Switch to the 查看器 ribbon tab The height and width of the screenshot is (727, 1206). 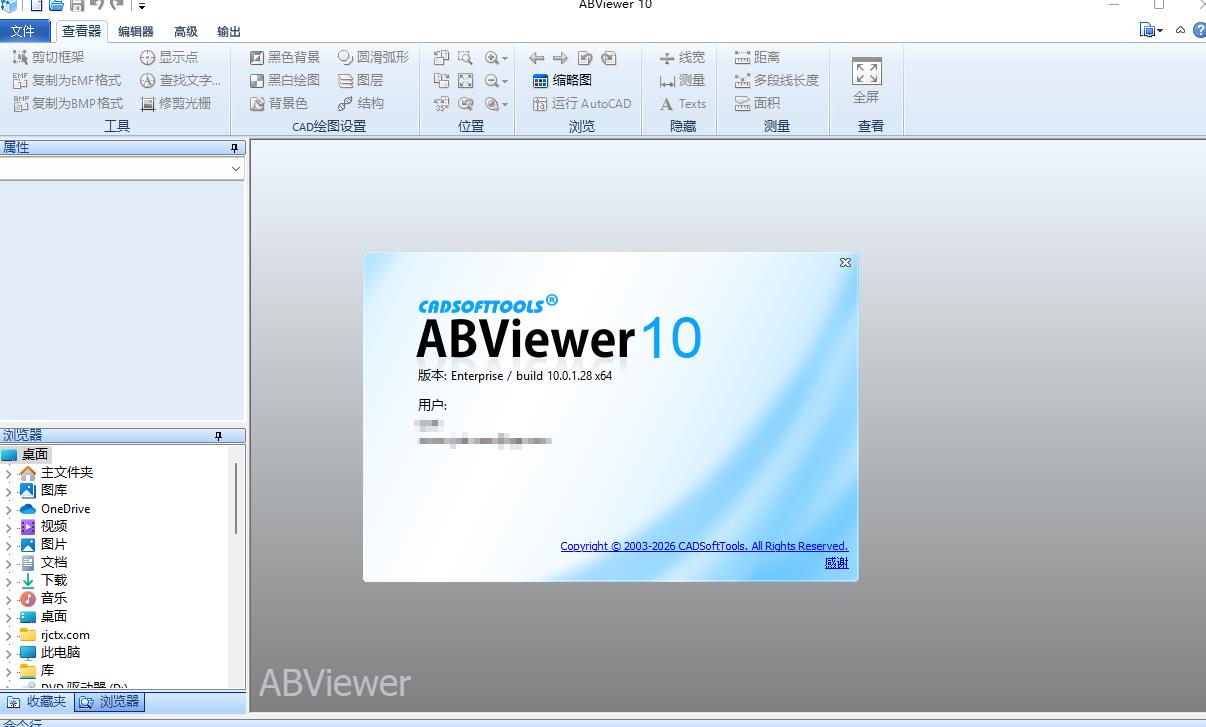tap(82, 31)
